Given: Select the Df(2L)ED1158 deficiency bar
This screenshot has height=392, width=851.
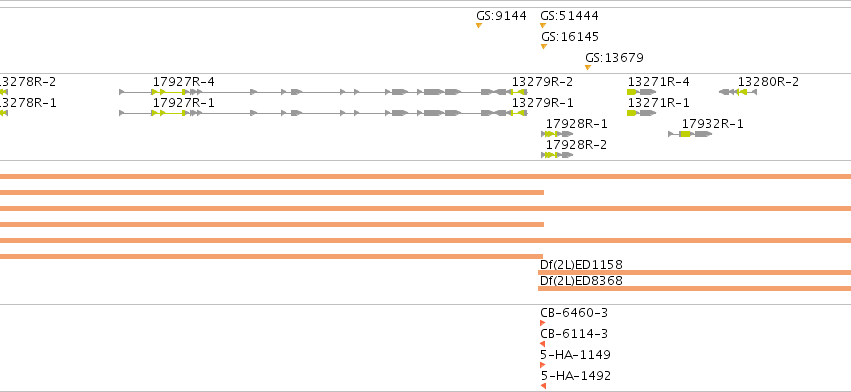Looking at the screenshot, I should (694, 273).
